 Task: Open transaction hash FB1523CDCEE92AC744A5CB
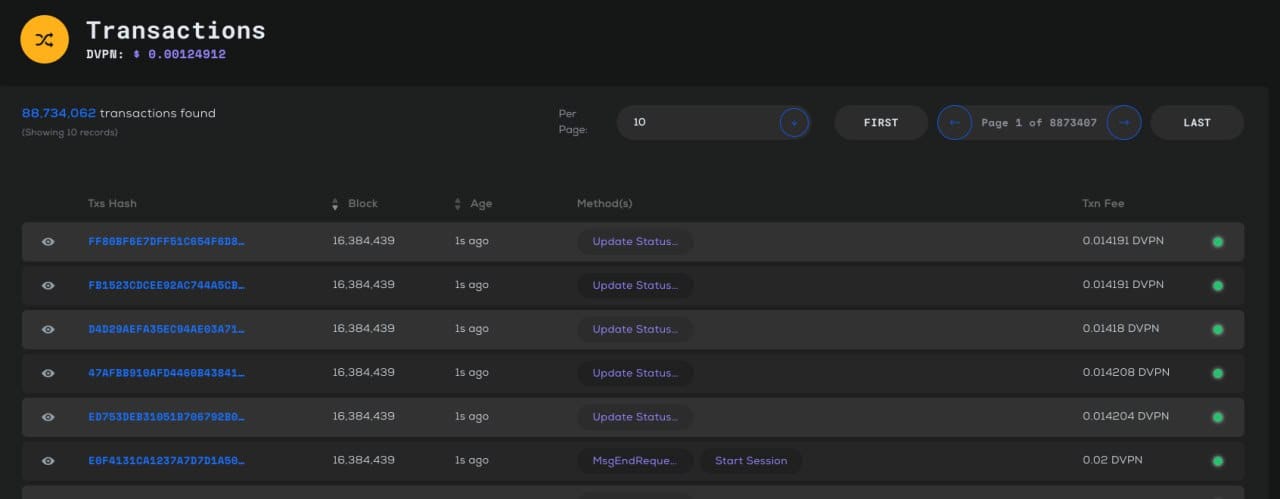click(x=166, y=285)
